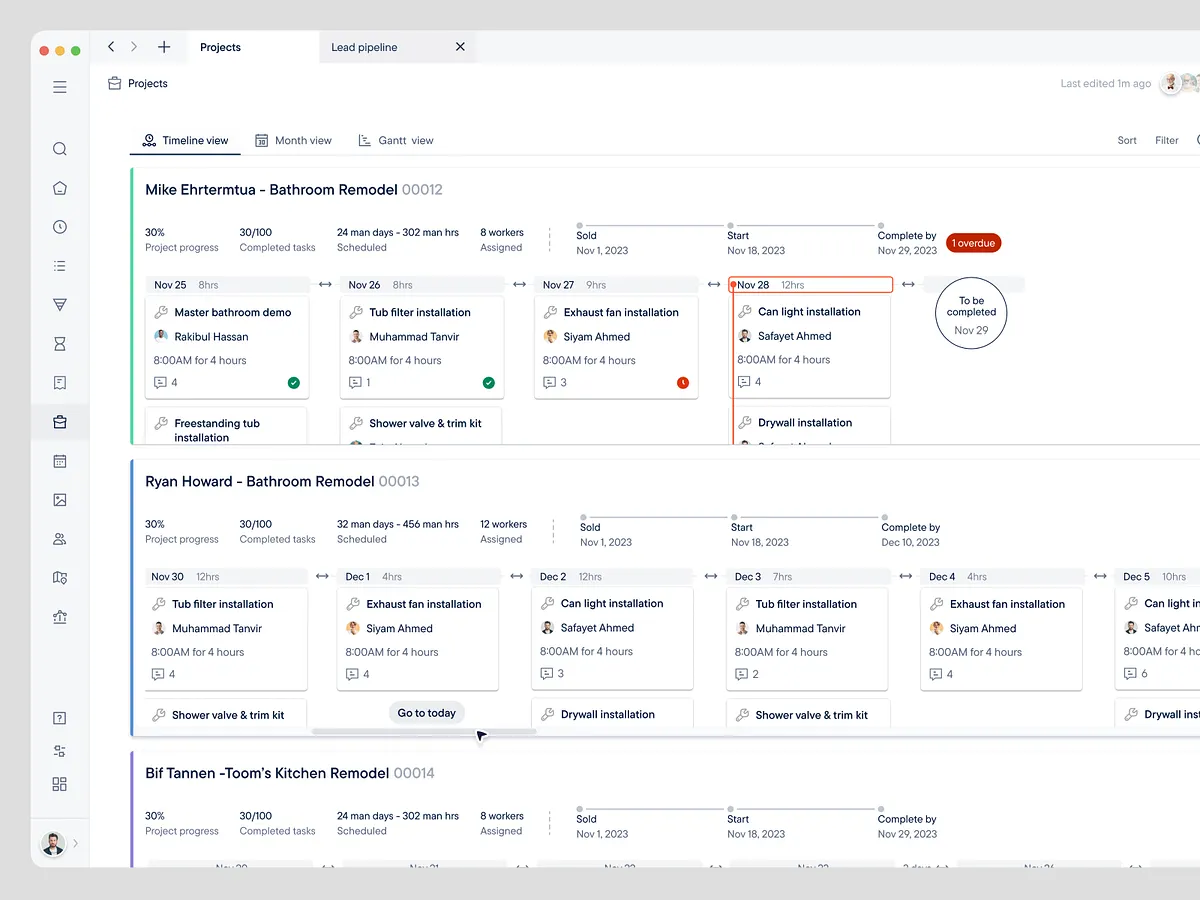Expand the profile menu chevron beside the avatar
This screenshot has height=900, width=1200.
click(x=74, y=843)
